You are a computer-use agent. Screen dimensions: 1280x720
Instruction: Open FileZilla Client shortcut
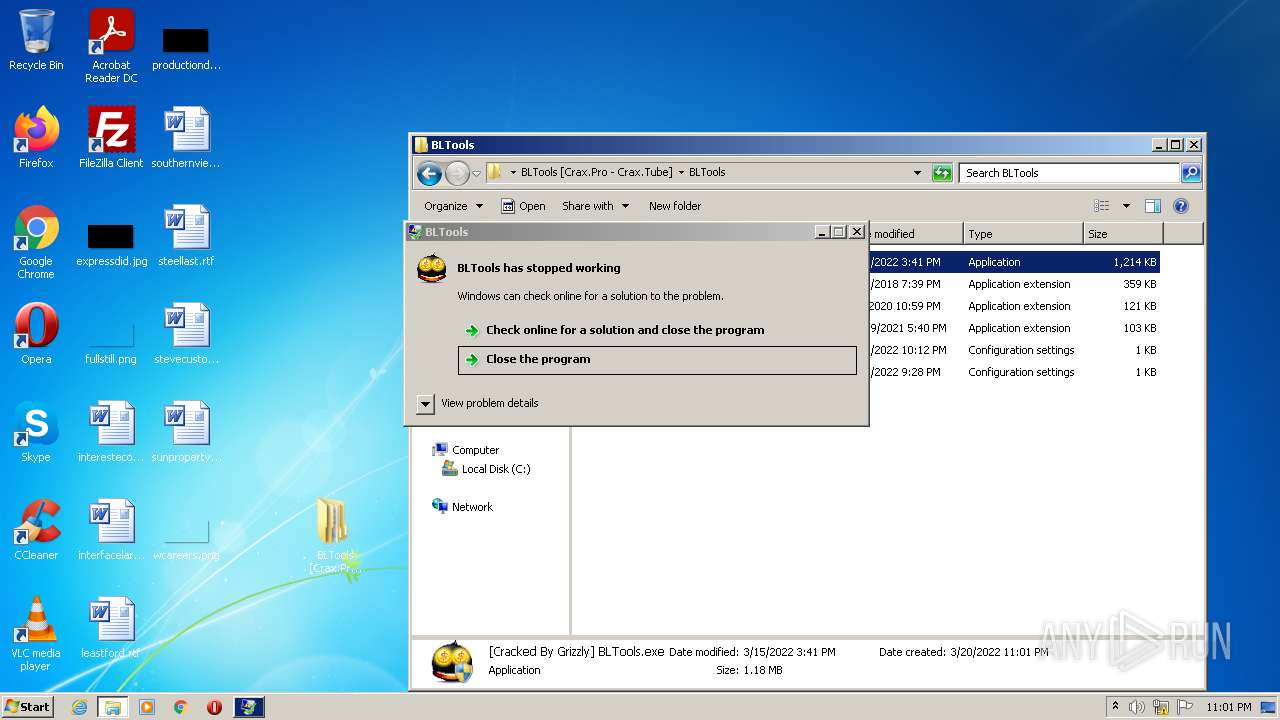pos(111,138)
